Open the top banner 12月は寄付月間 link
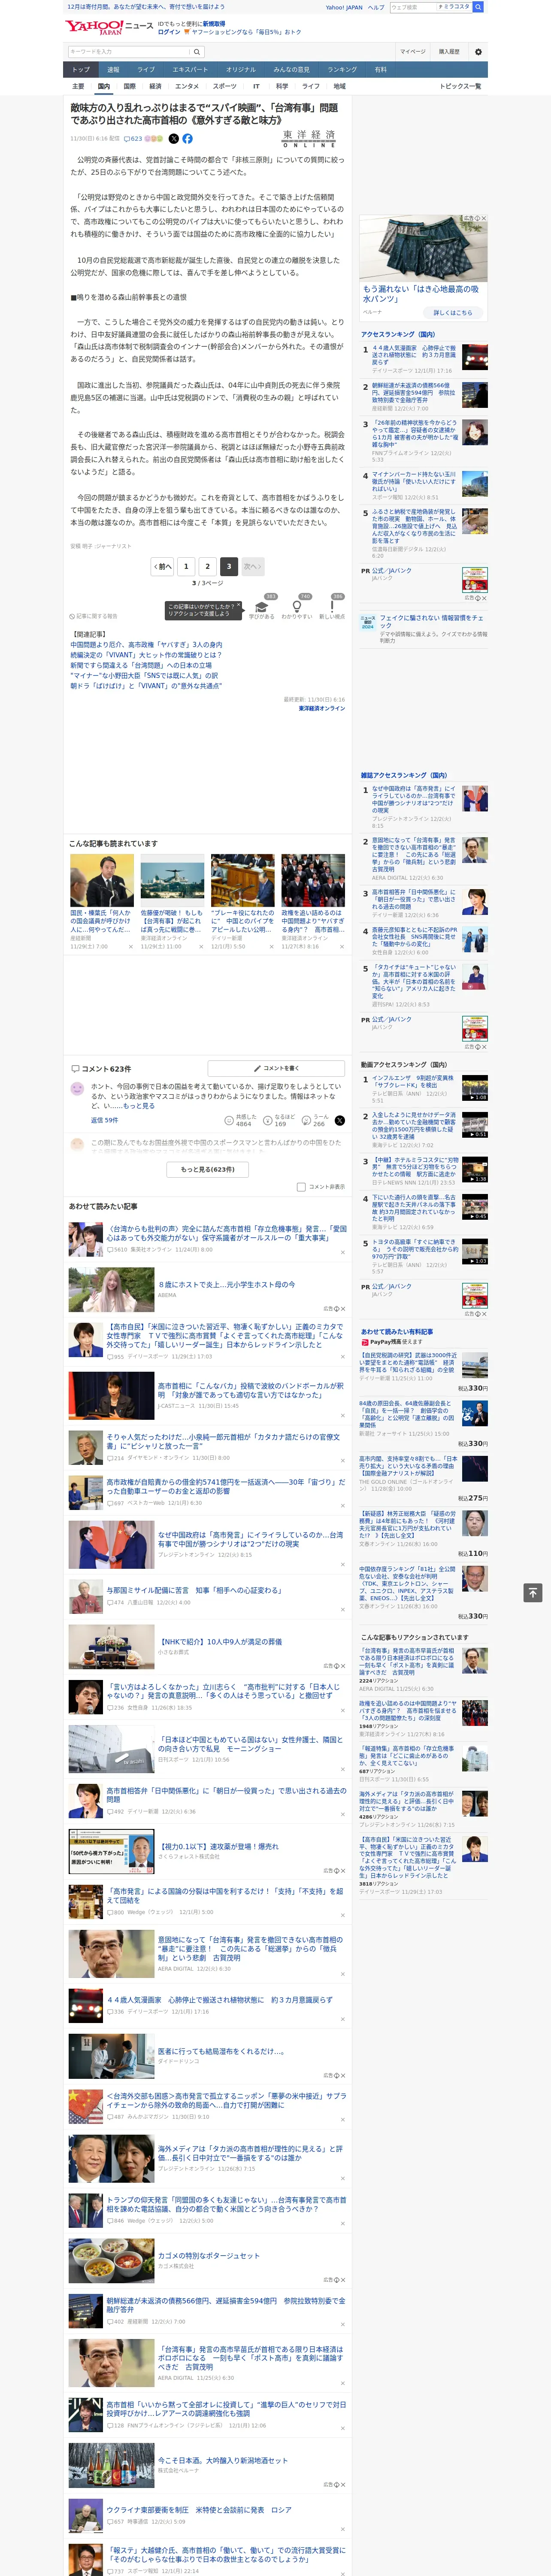 [x=146, y=7]
